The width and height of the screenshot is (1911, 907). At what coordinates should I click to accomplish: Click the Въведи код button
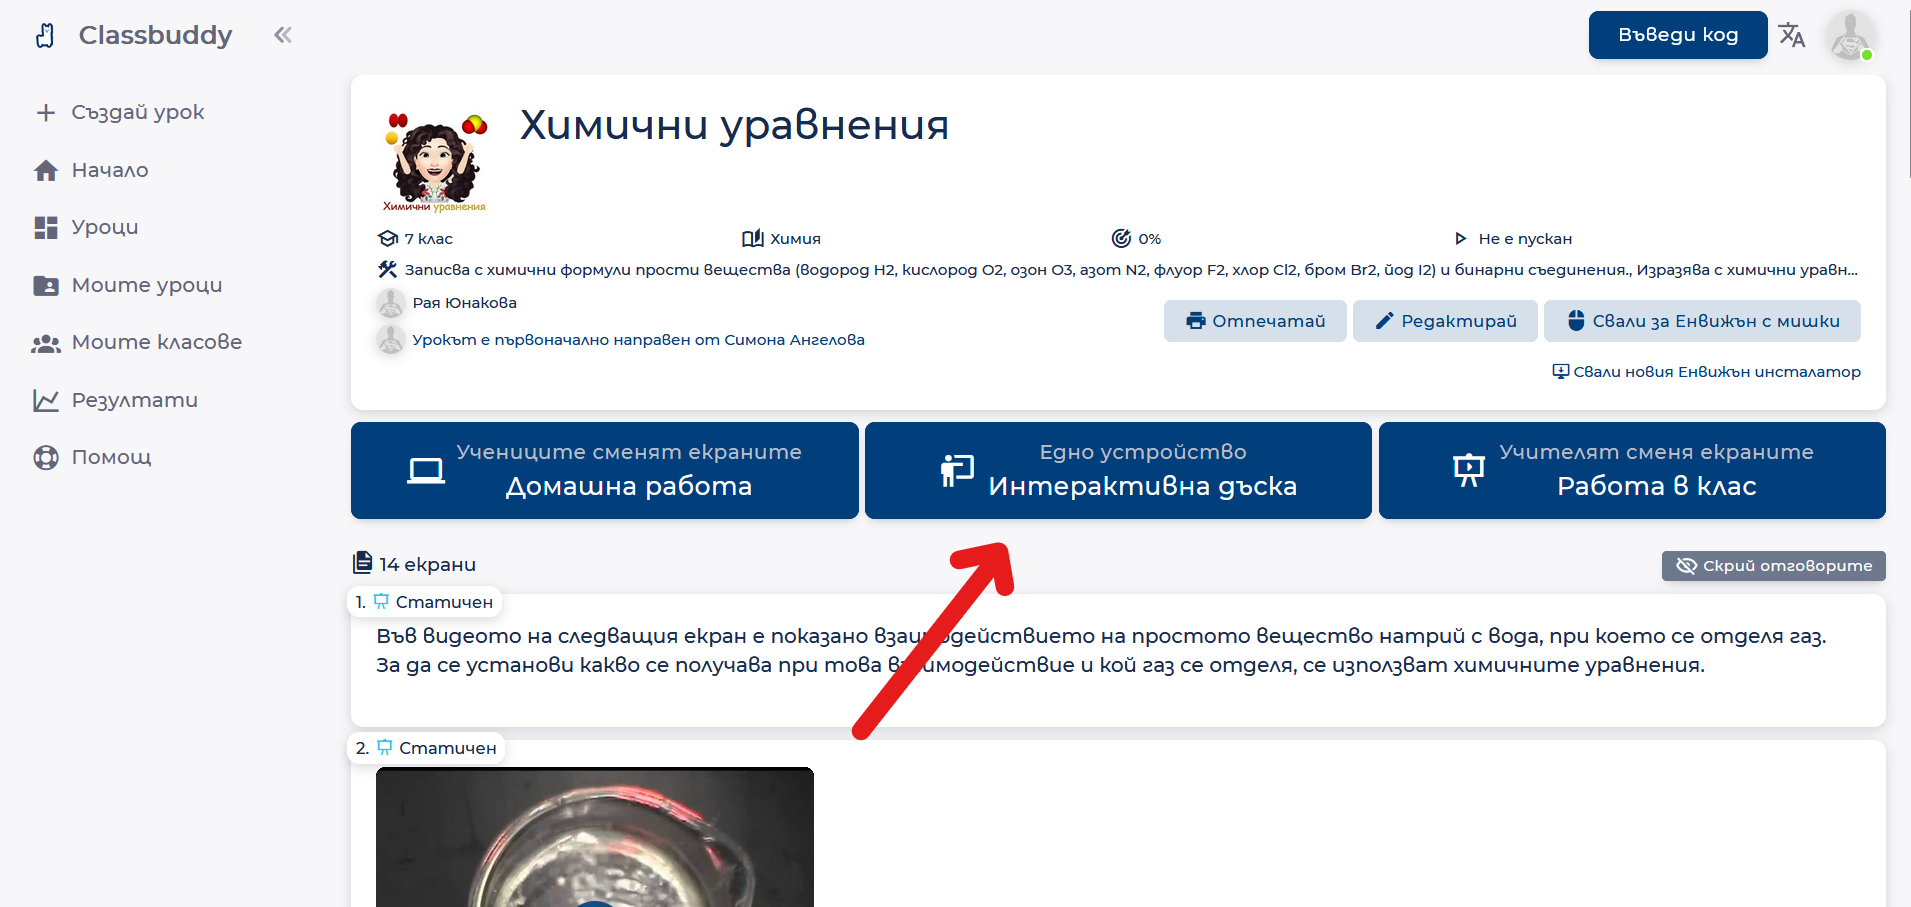click(1677, 35)
